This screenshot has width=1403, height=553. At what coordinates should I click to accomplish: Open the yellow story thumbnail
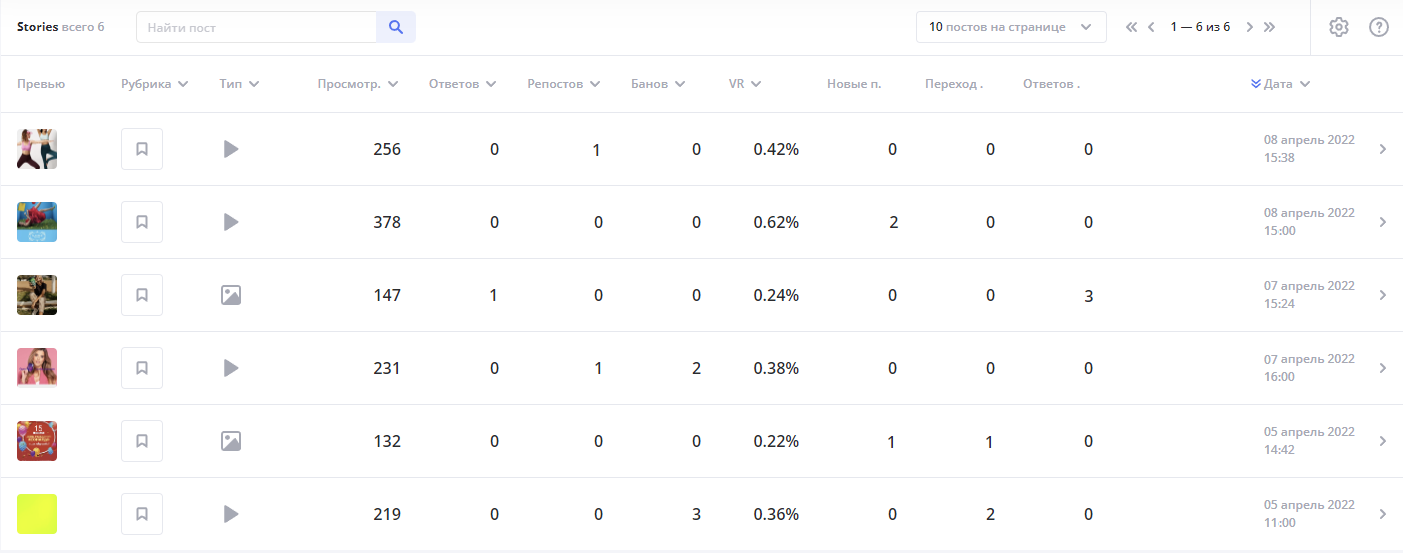point(37,514)
